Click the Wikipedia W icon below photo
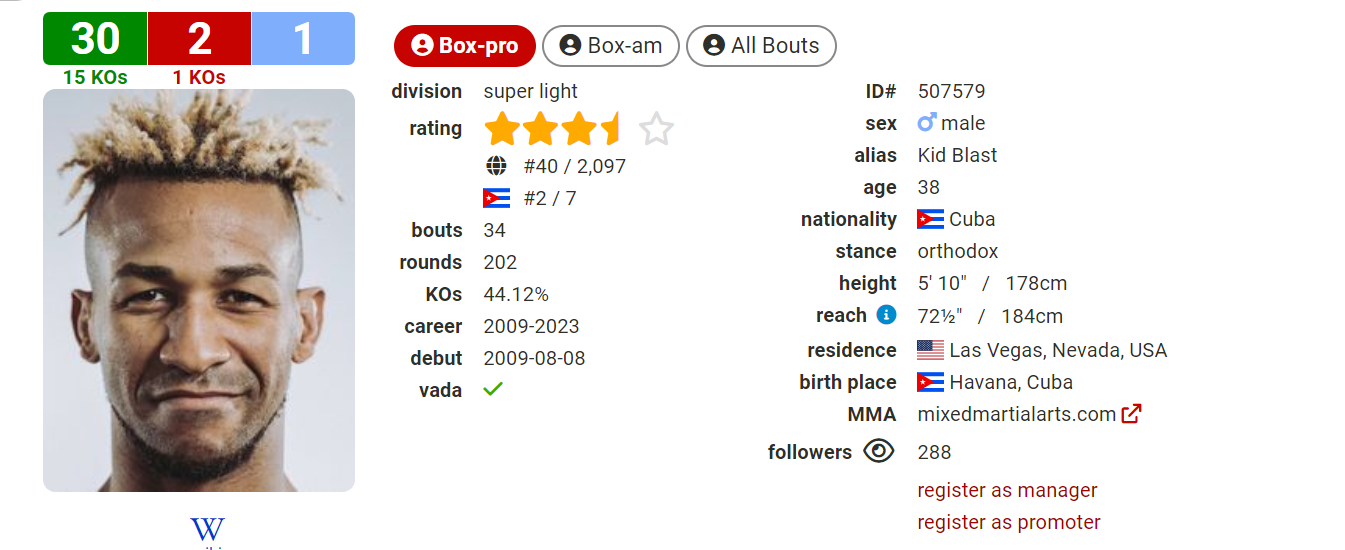Viewport: 1345px width, 550px height. (207, 530)
